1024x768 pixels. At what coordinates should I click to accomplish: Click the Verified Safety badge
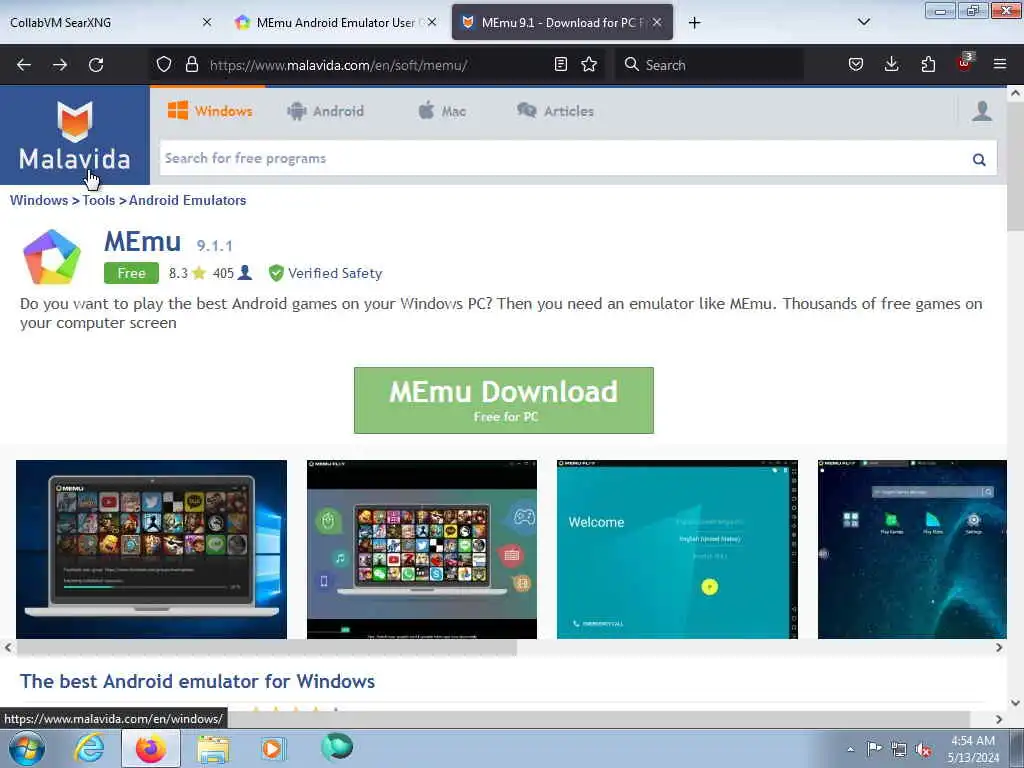click(325, 273)
